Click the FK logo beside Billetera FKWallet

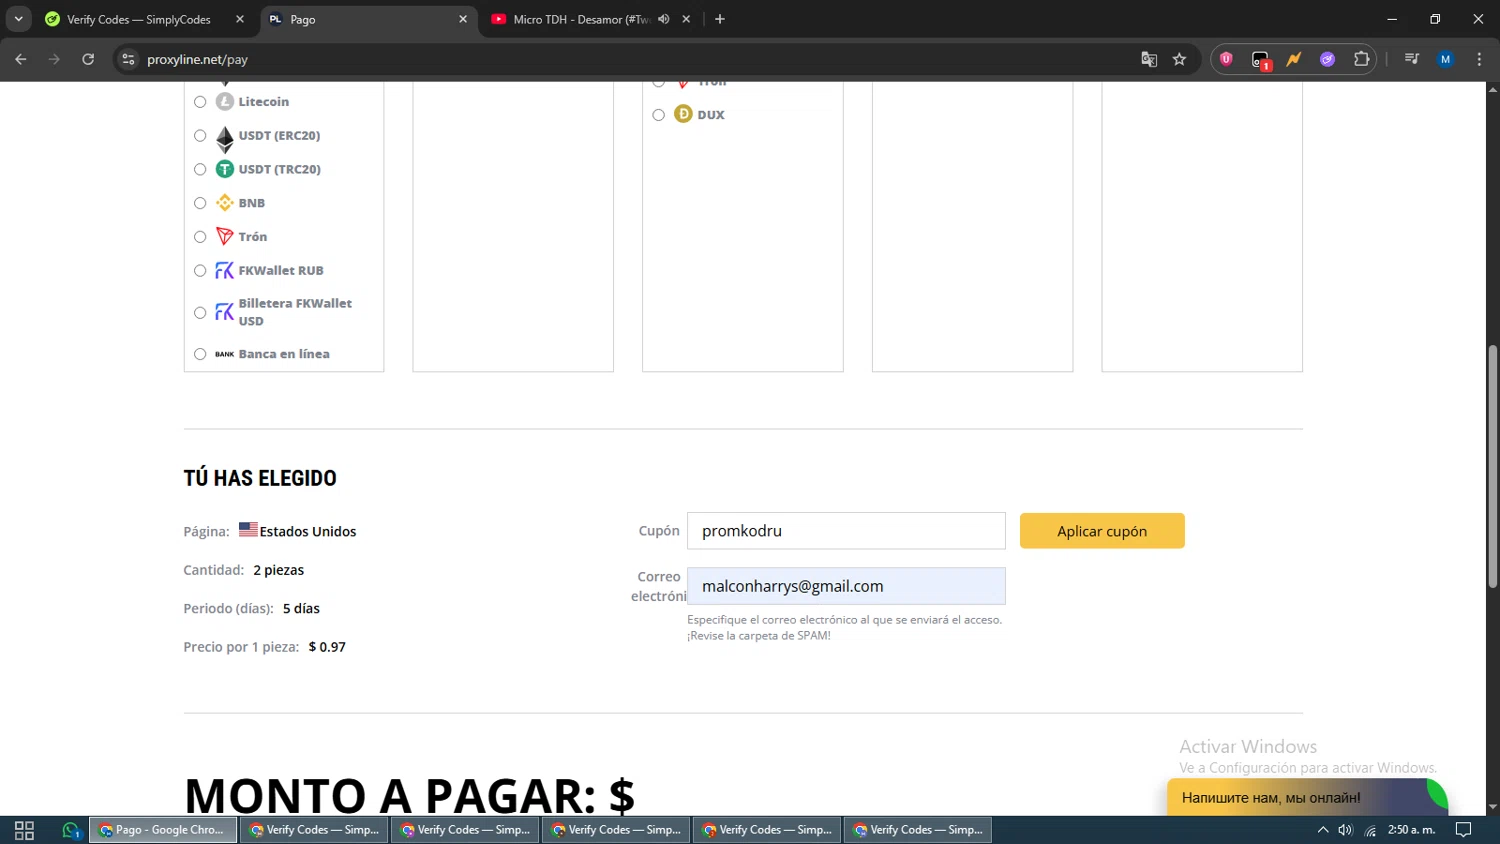click(x=225, y=313)
